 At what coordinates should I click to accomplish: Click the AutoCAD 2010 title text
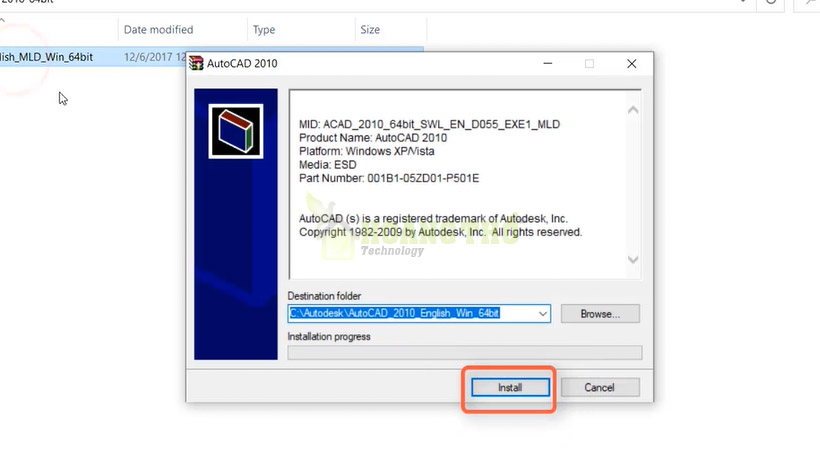point(242,63)
